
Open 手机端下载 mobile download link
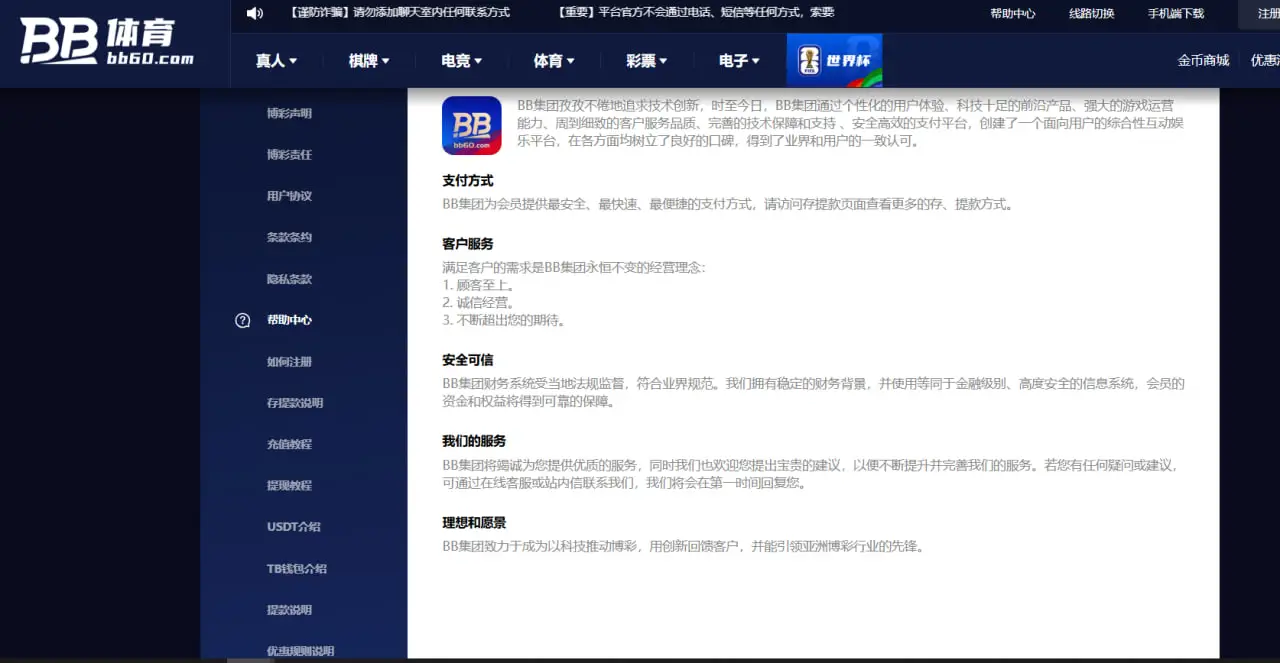pyautogui.click(x=1176, y=14)
